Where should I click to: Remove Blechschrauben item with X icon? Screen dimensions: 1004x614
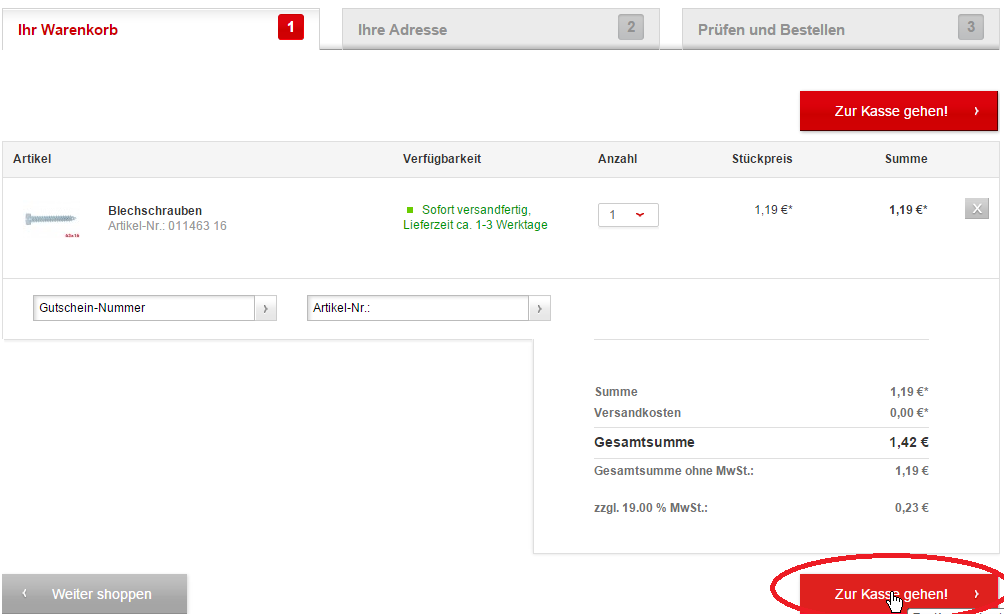(976, 209)
